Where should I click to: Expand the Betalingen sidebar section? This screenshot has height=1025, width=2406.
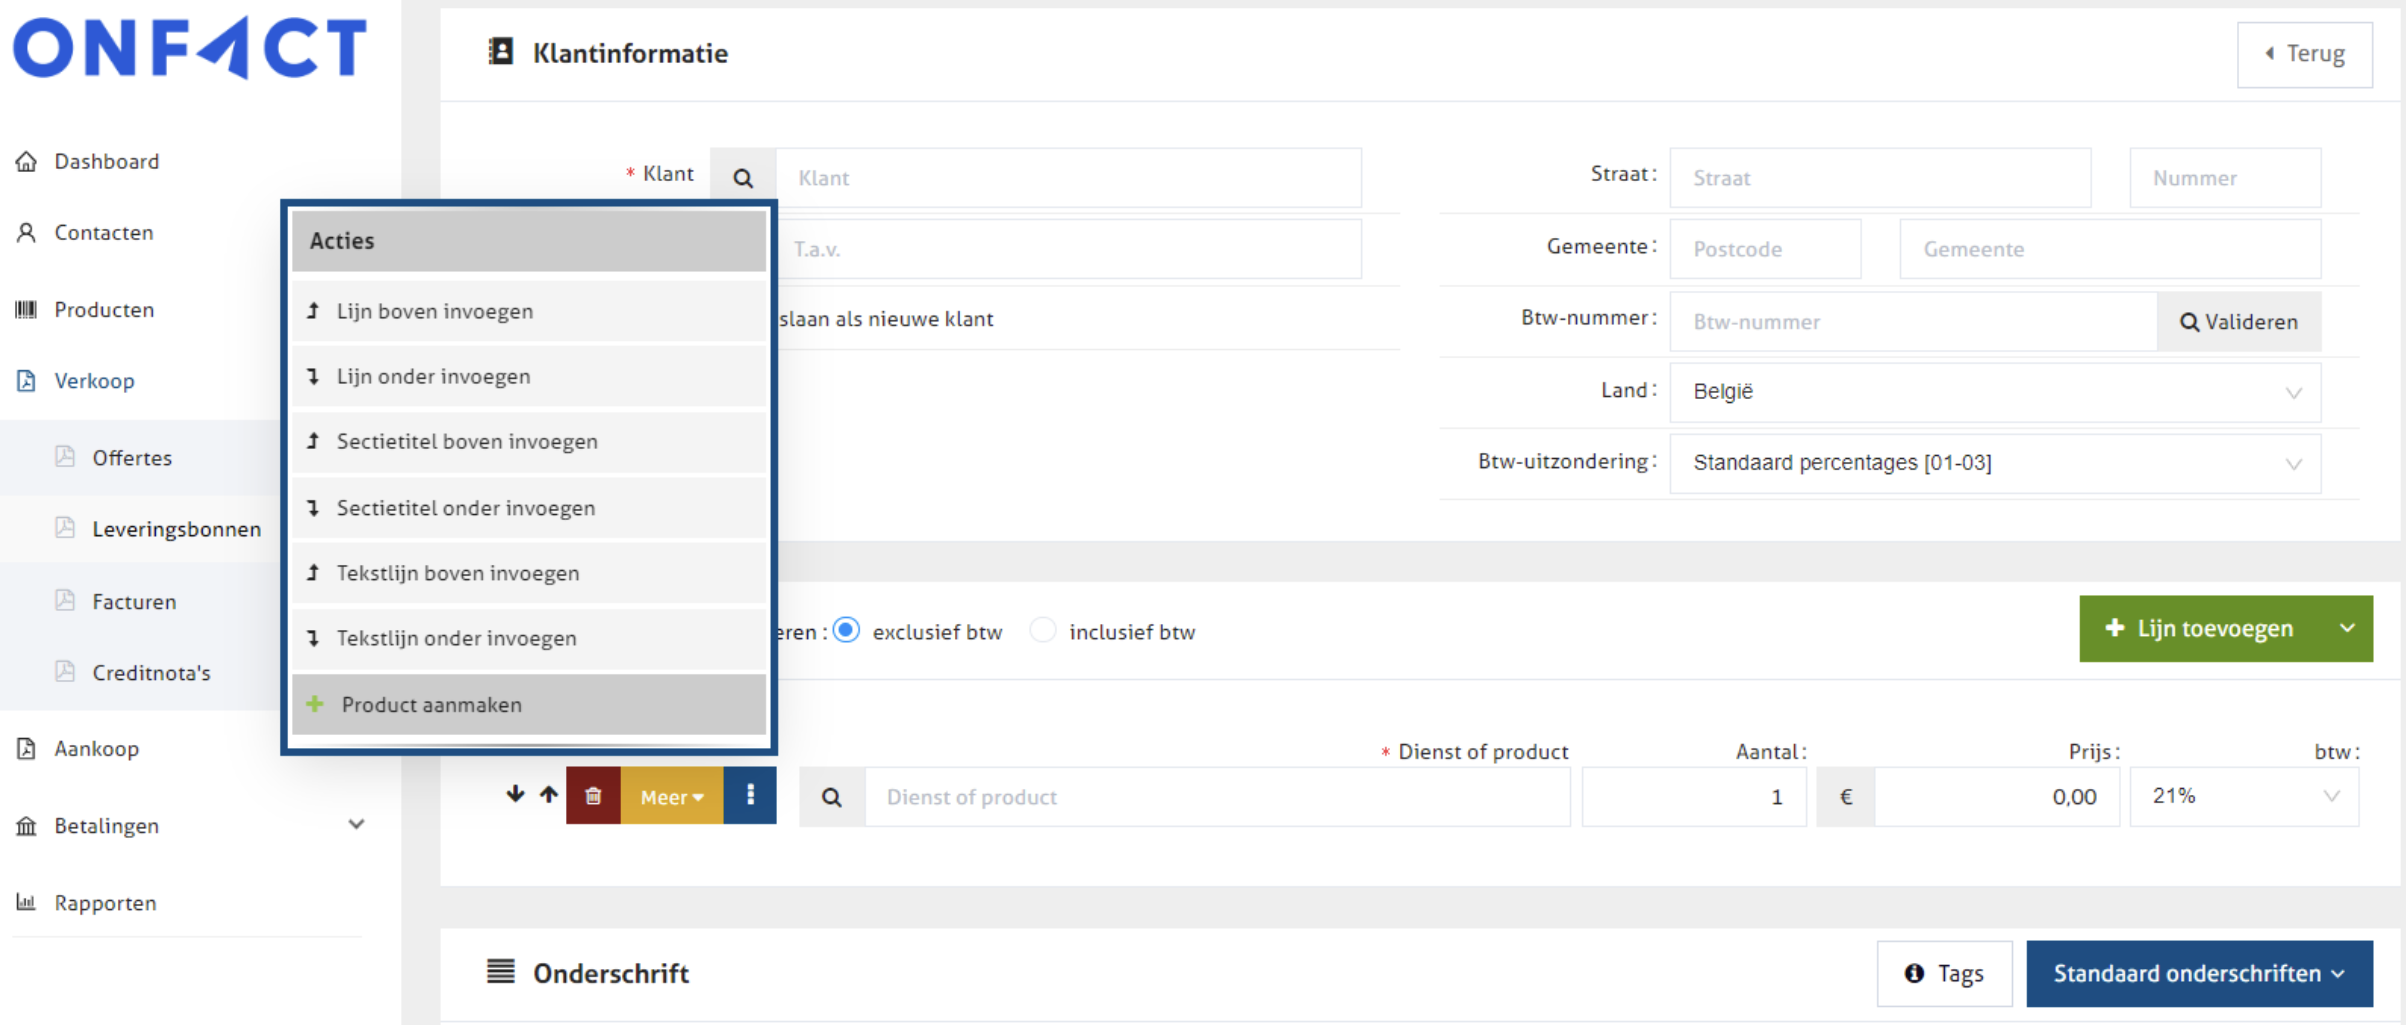[356, 825]
